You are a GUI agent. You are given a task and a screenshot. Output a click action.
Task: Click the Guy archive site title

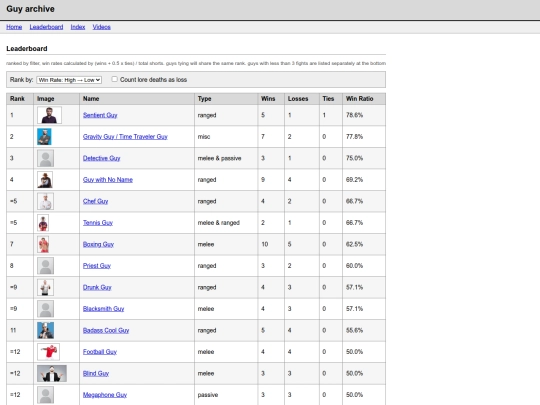pyautogui.click(x=30, y=9)
